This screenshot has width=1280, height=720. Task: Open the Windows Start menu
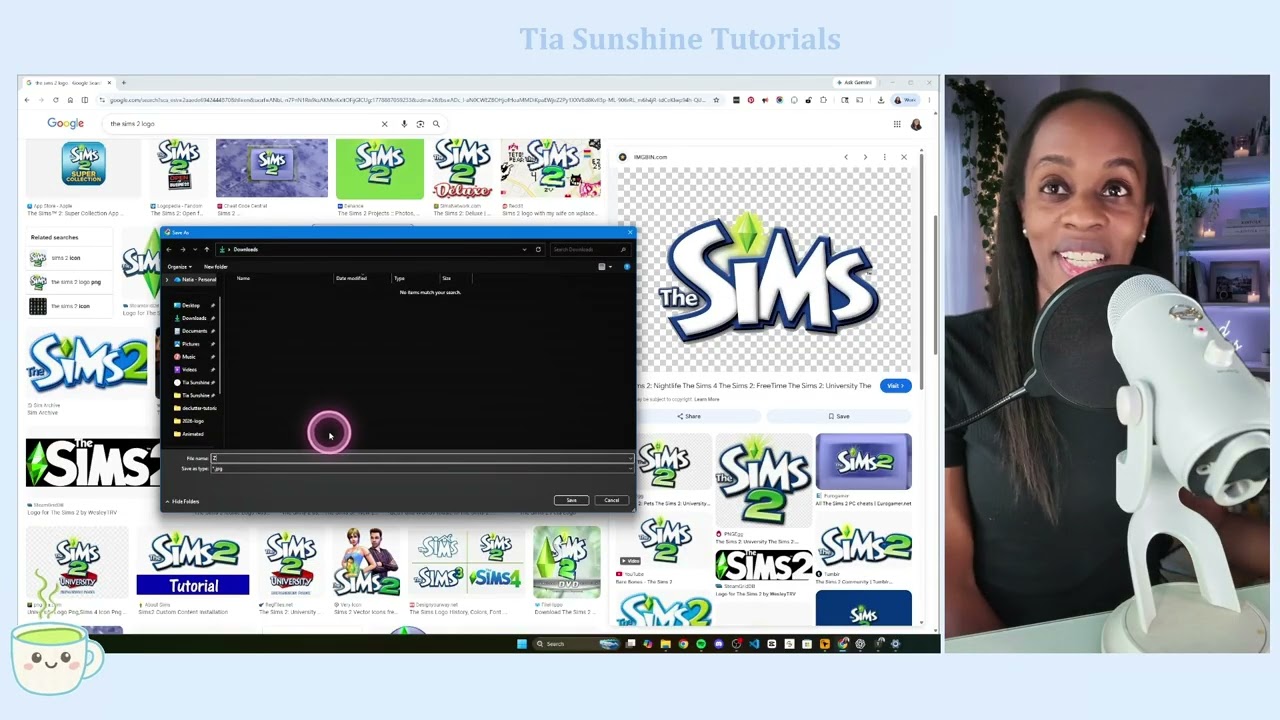(x=522, y=644)
